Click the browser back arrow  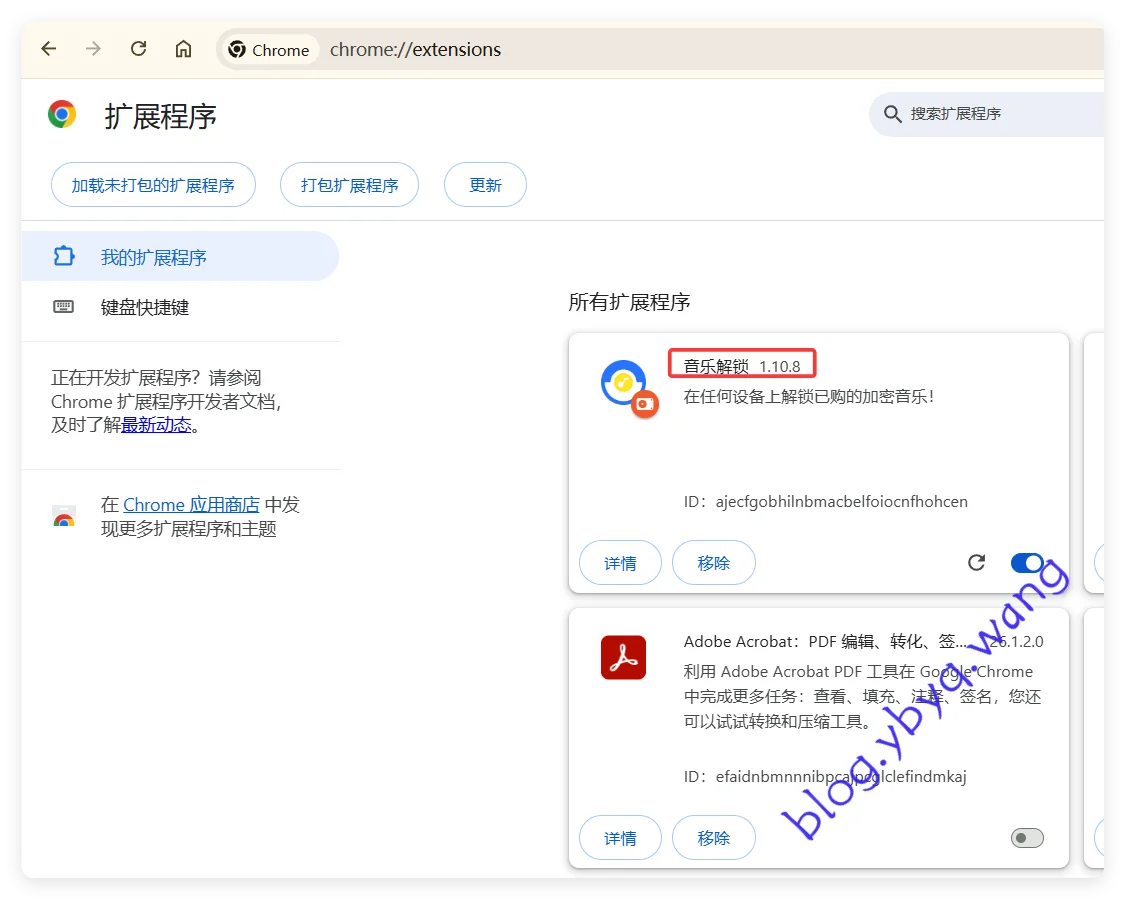pos(48,49)
